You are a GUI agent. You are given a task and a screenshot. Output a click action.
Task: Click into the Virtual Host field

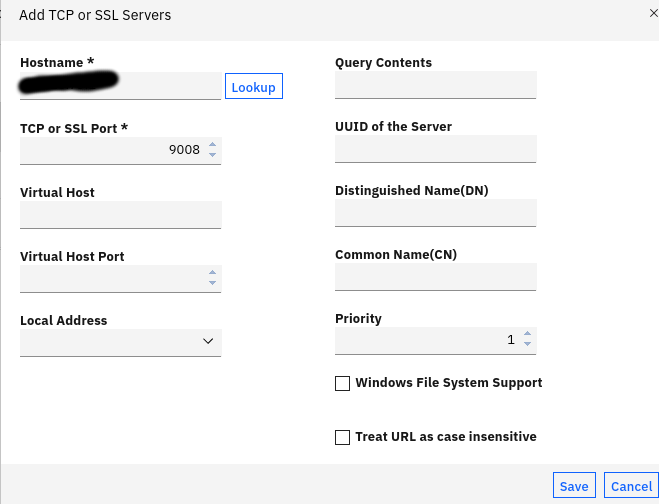pyautogui.click(x=120, y=214)
